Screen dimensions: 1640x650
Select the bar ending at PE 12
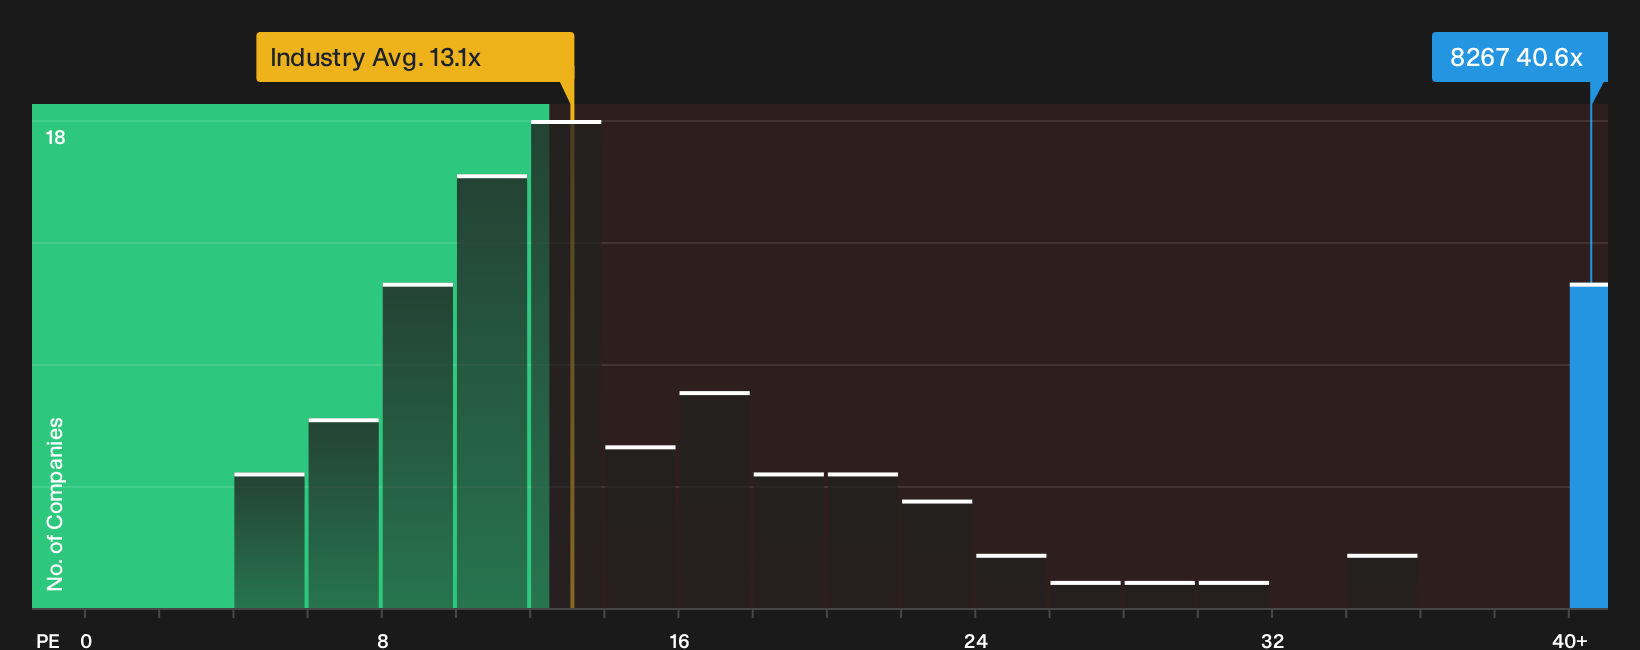pyautogui.click(x=492, y=391)
